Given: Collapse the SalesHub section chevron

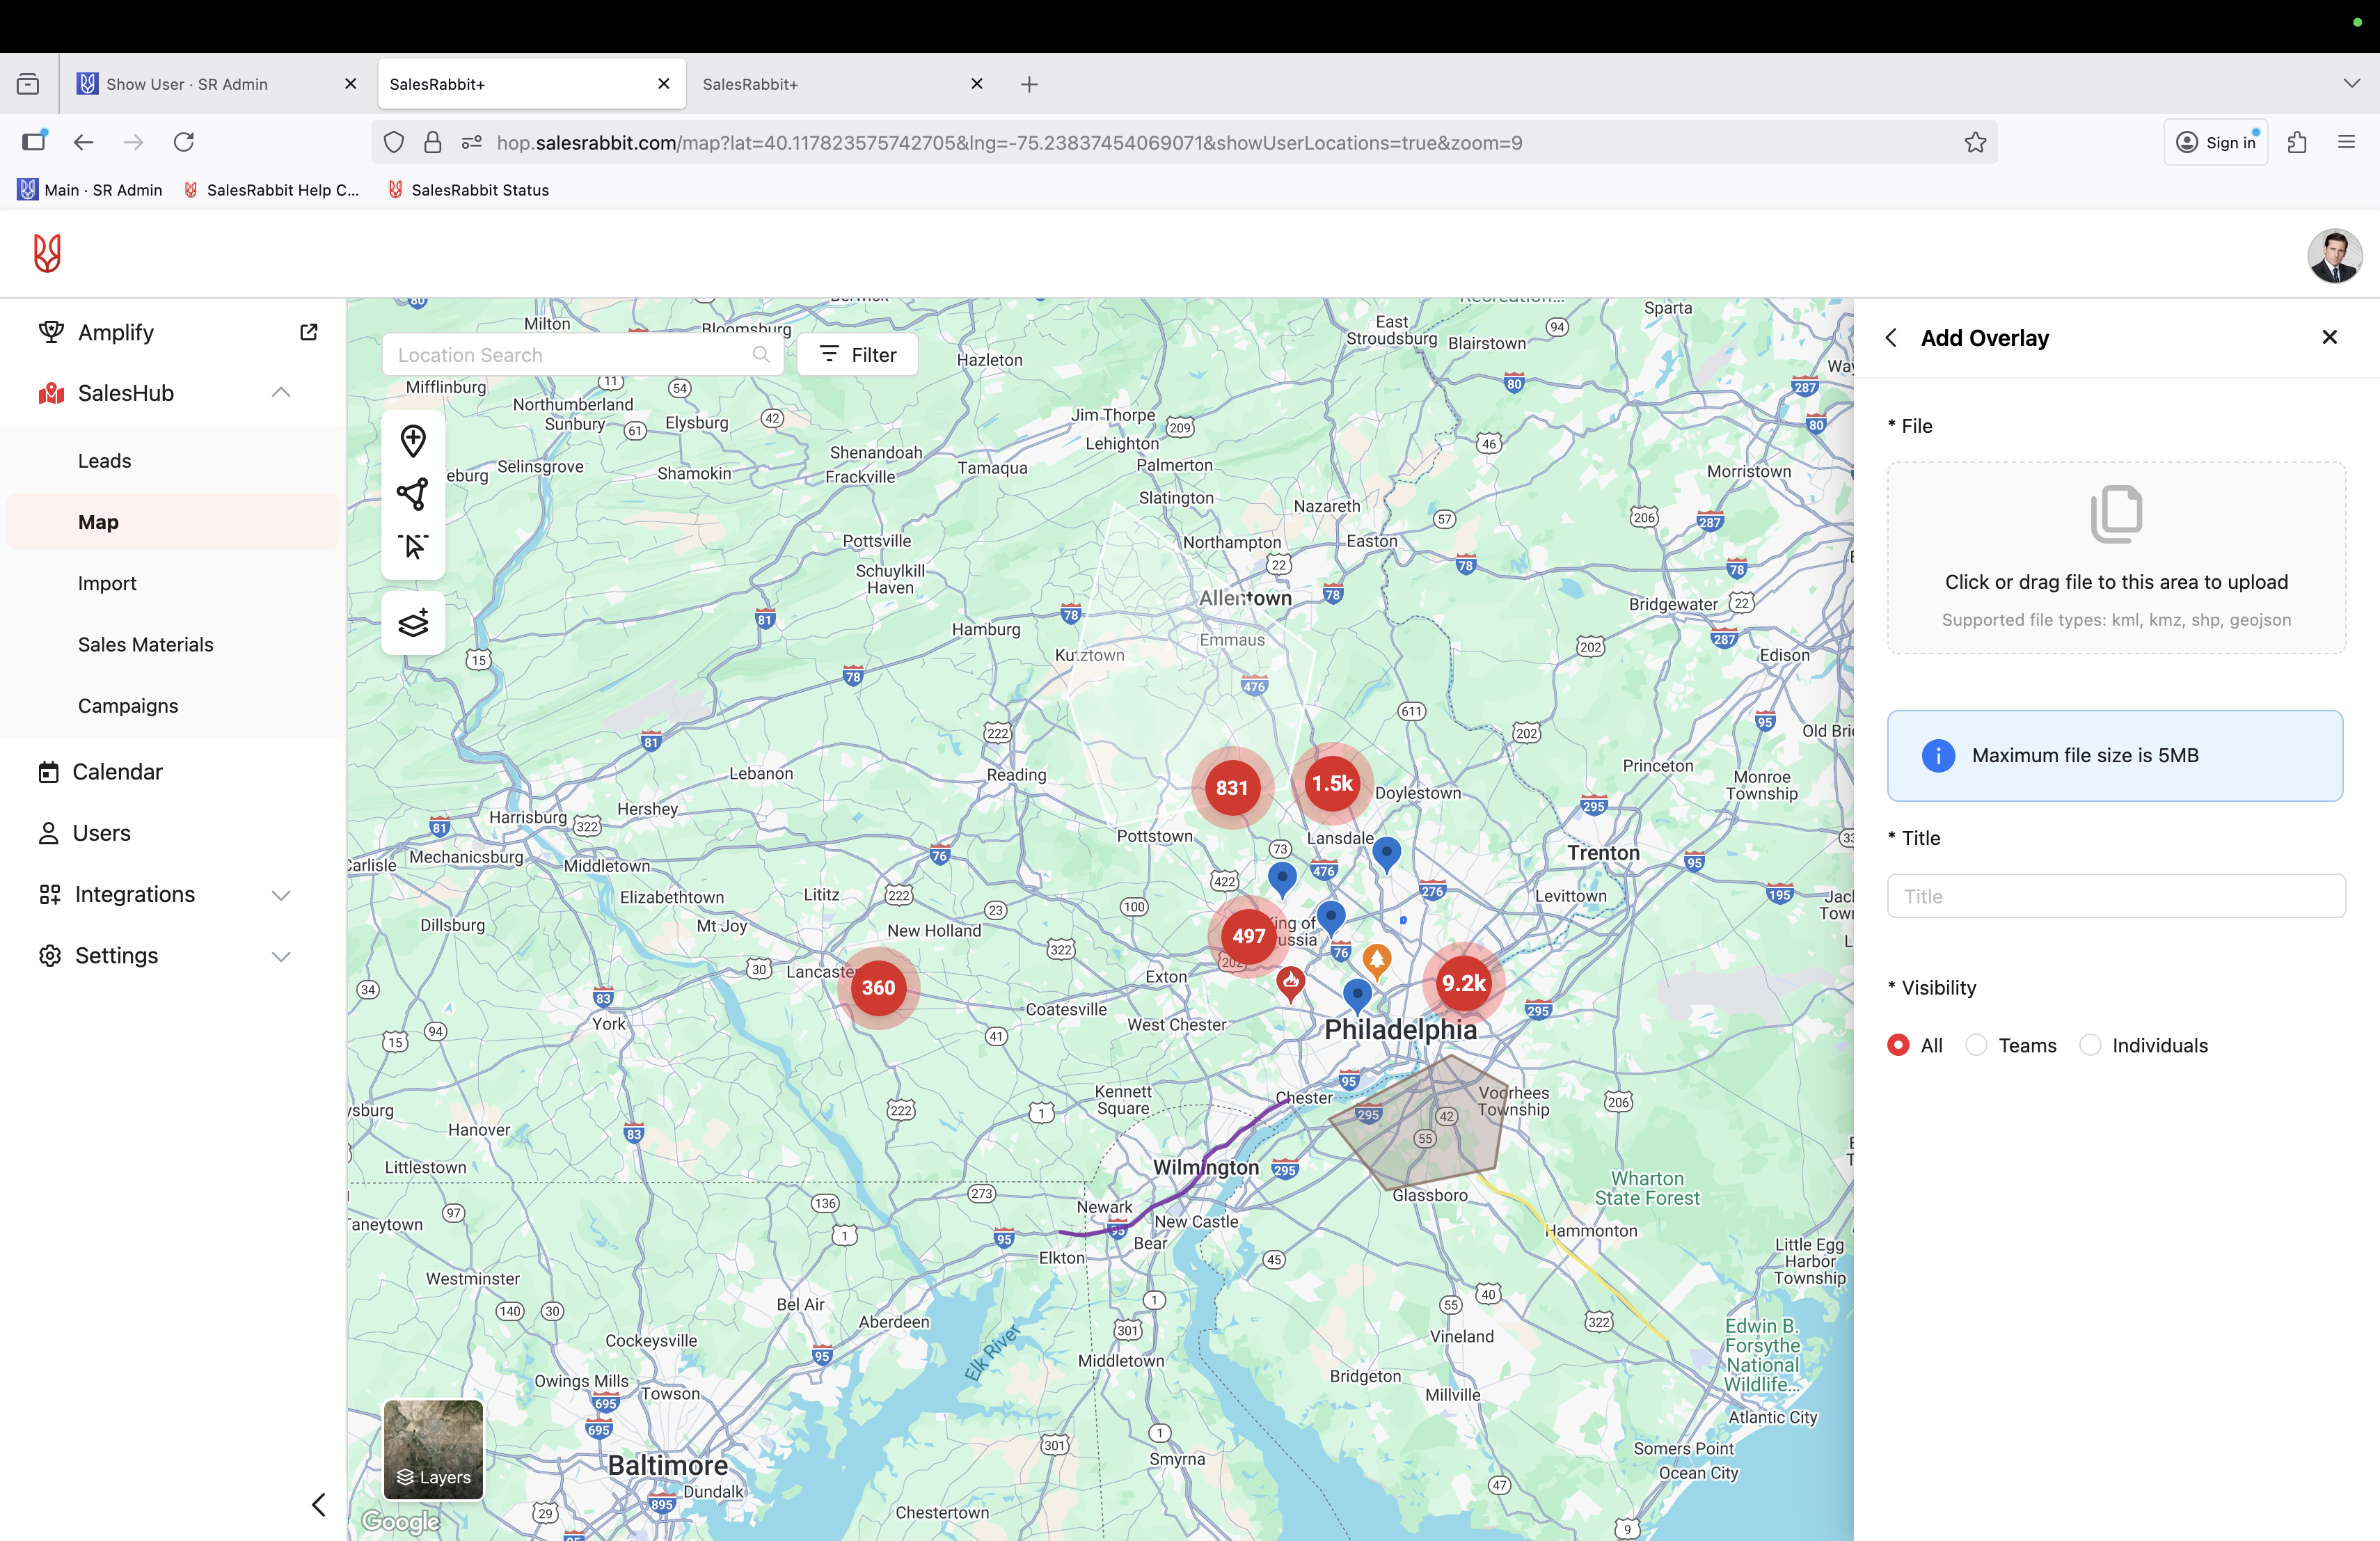Looking at the screenshot, I should pos(280,392).
